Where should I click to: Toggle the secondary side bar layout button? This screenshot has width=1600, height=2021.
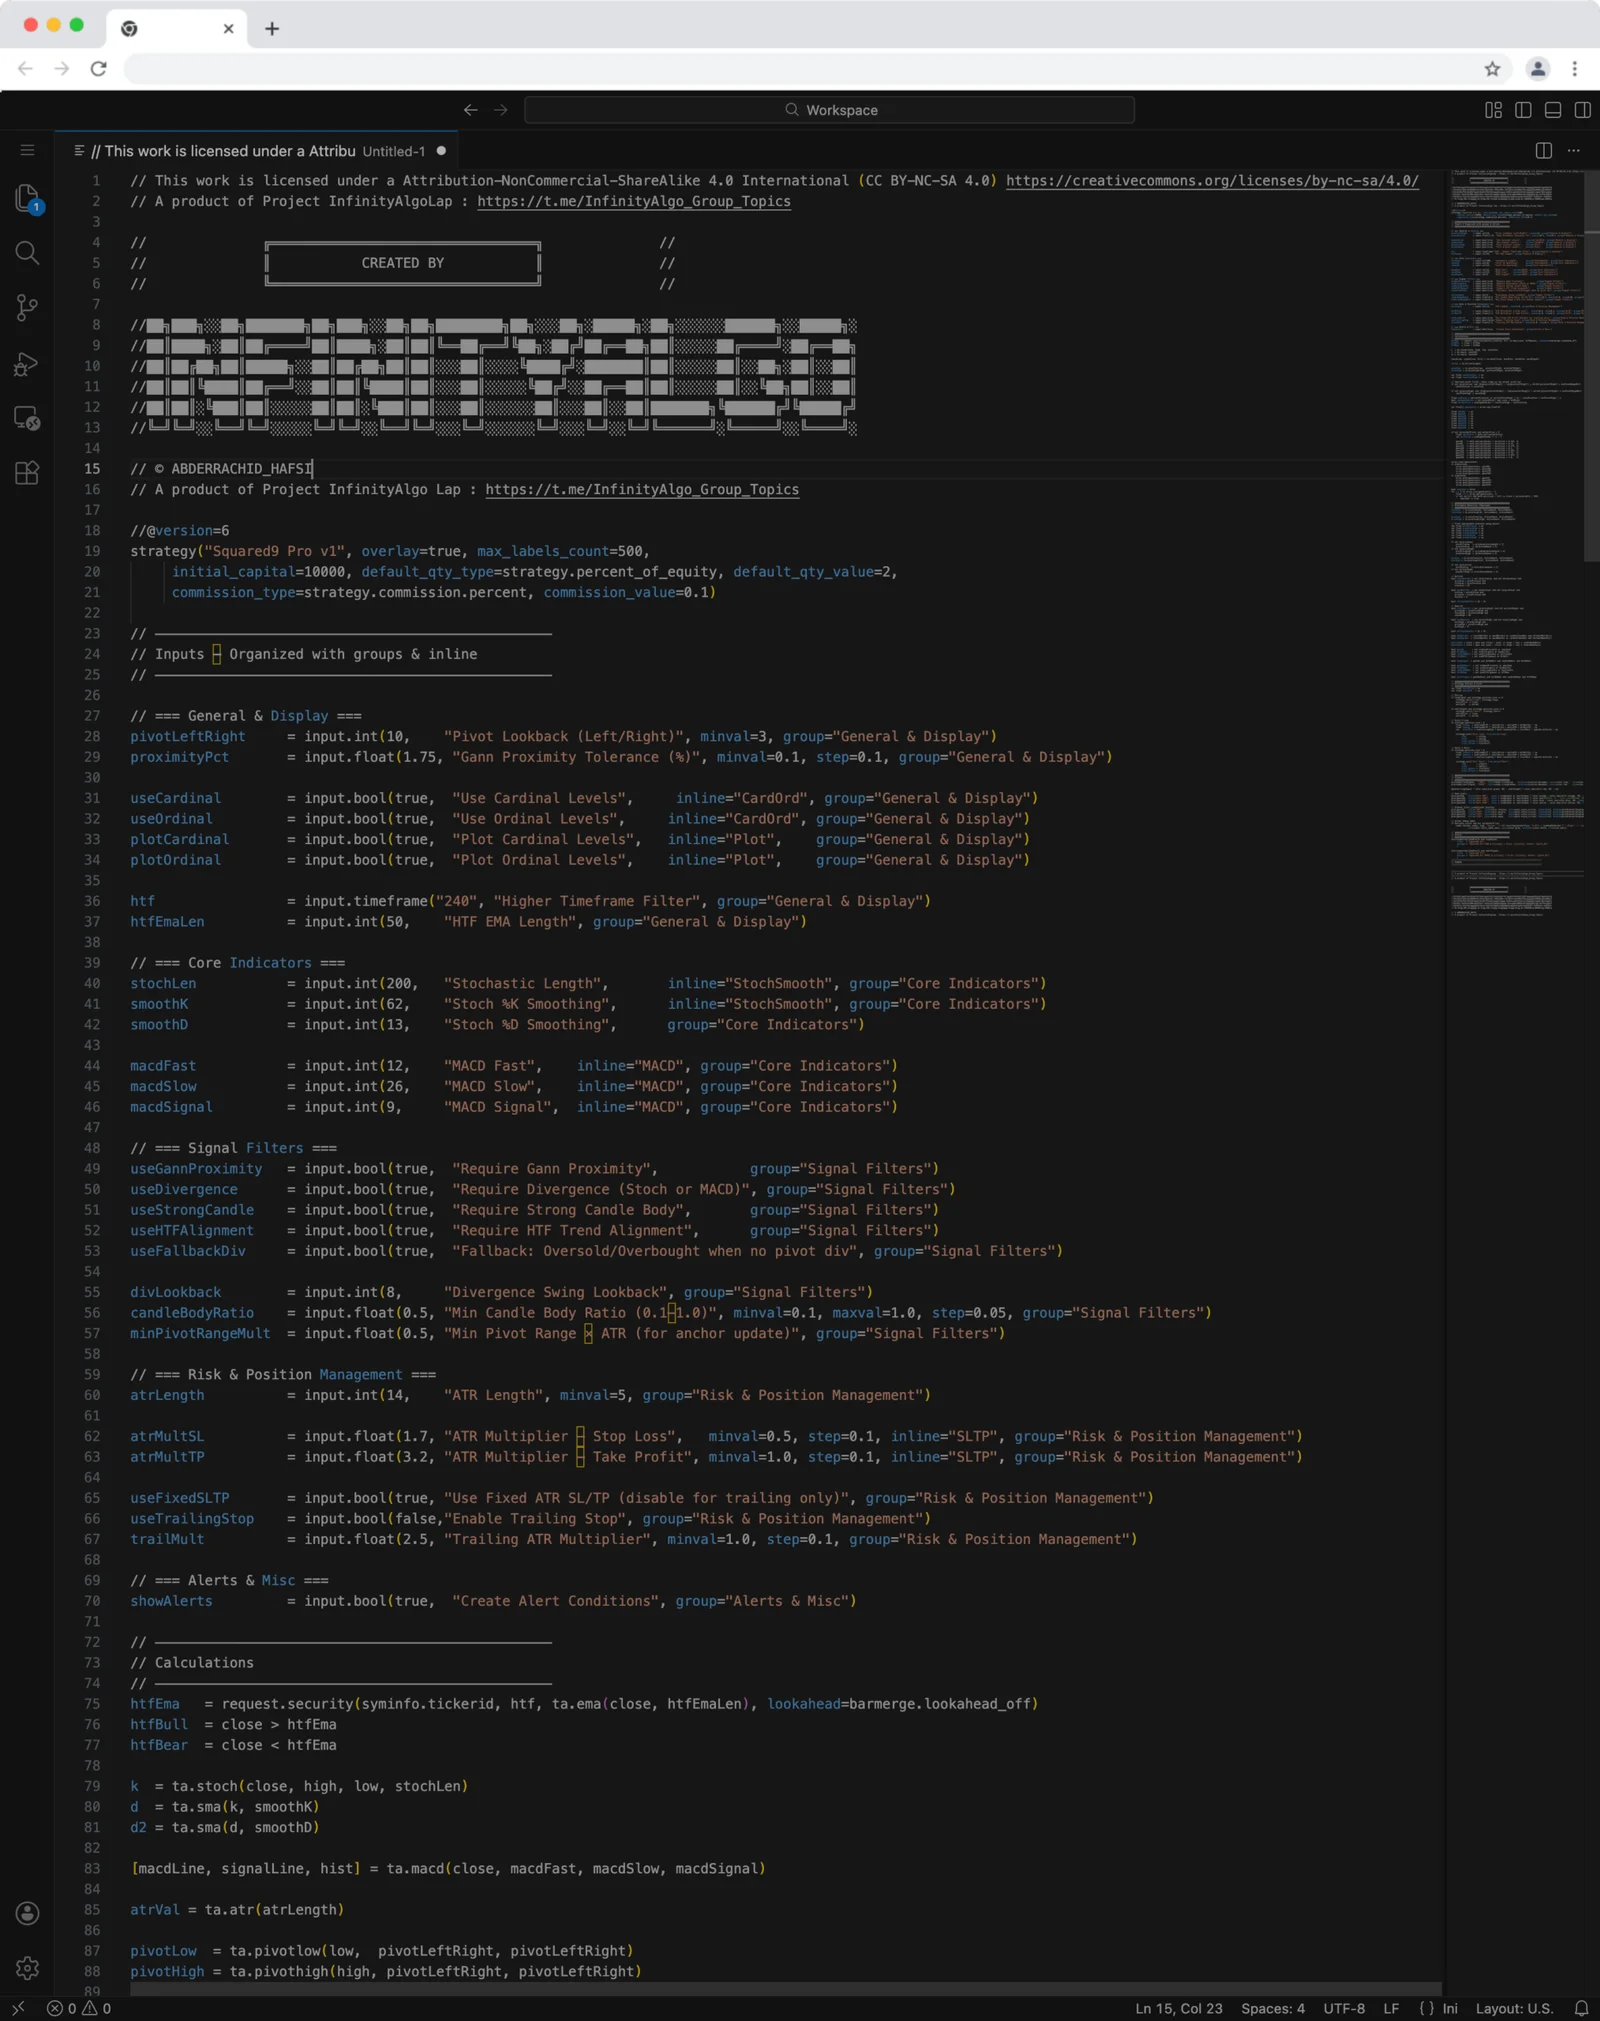(1582, 110)
